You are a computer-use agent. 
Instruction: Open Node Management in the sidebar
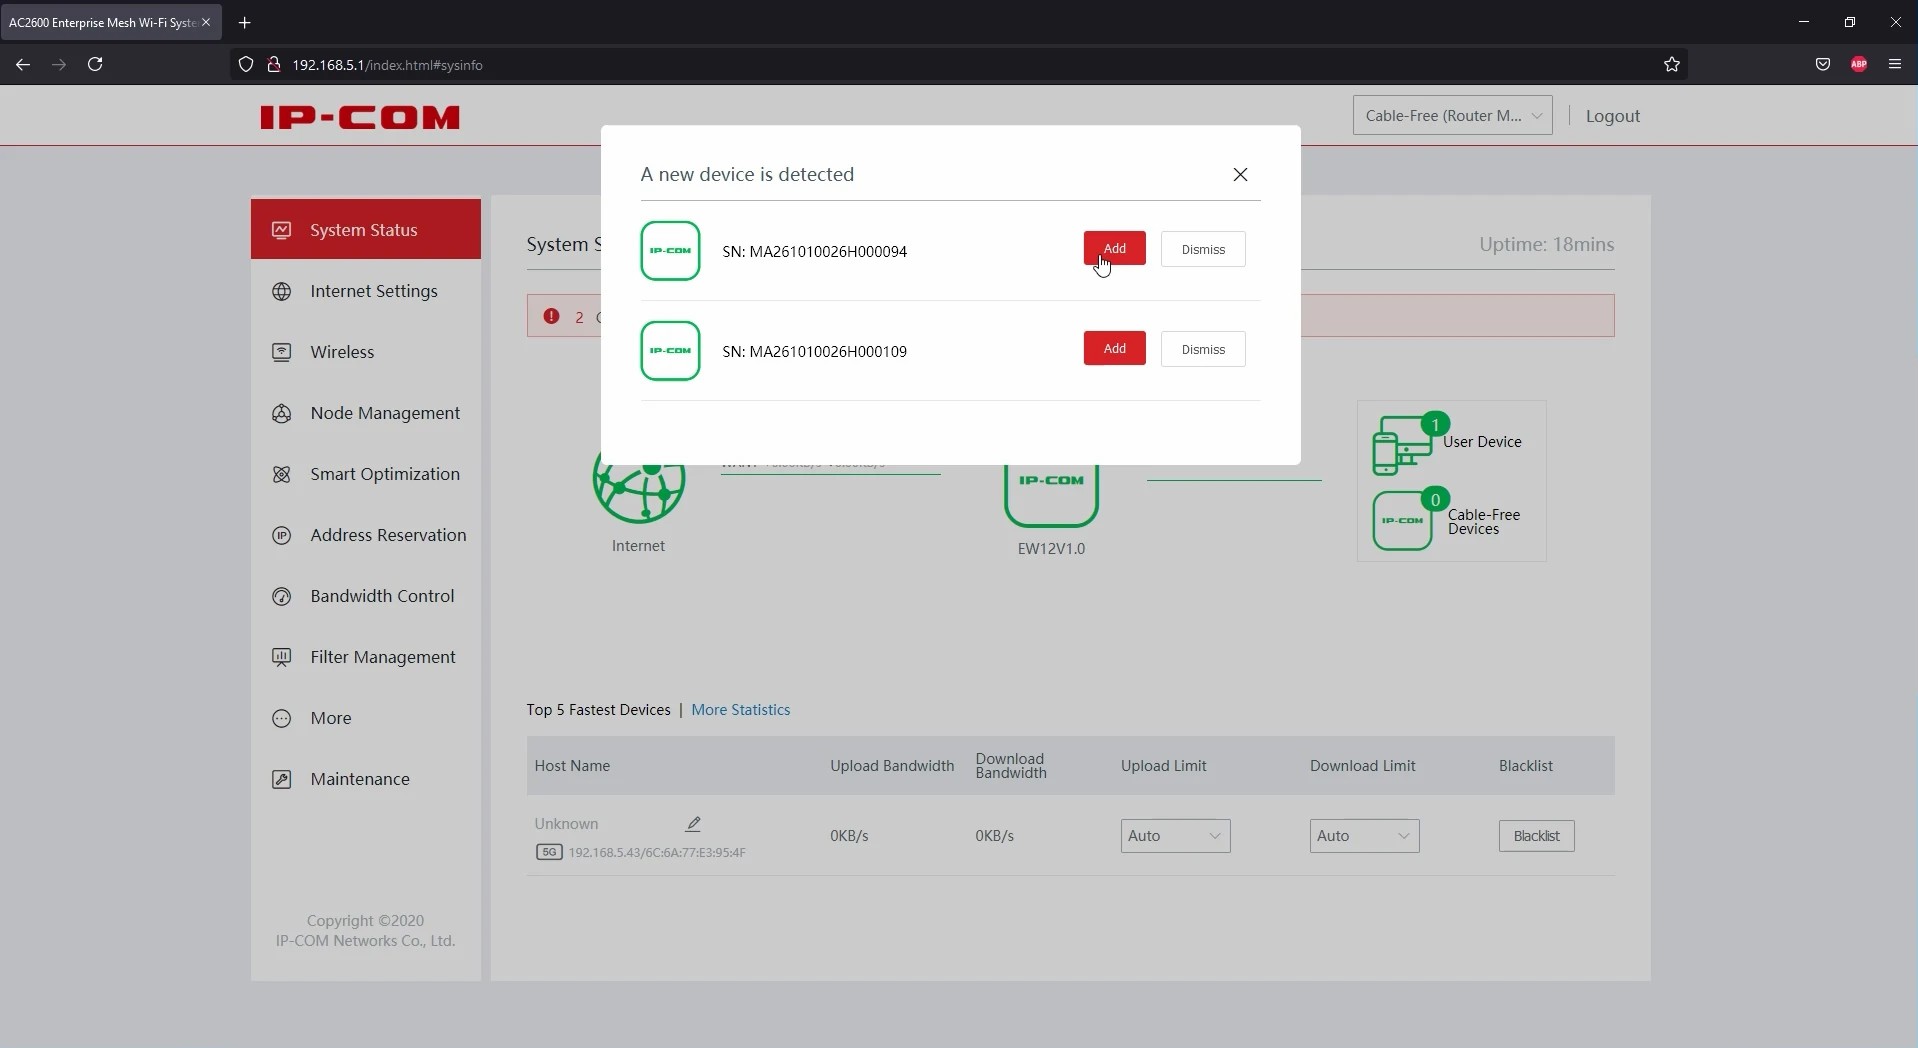click(385, 413)
